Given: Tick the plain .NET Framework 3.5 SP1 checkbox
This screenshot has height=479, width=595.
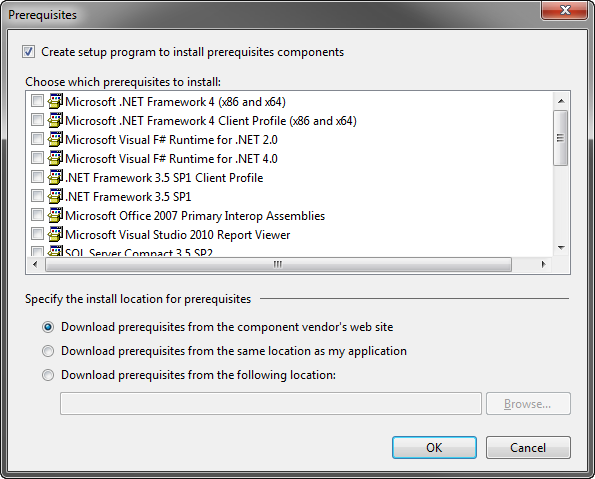Looking at the screenshot, I should pos(37,195).
